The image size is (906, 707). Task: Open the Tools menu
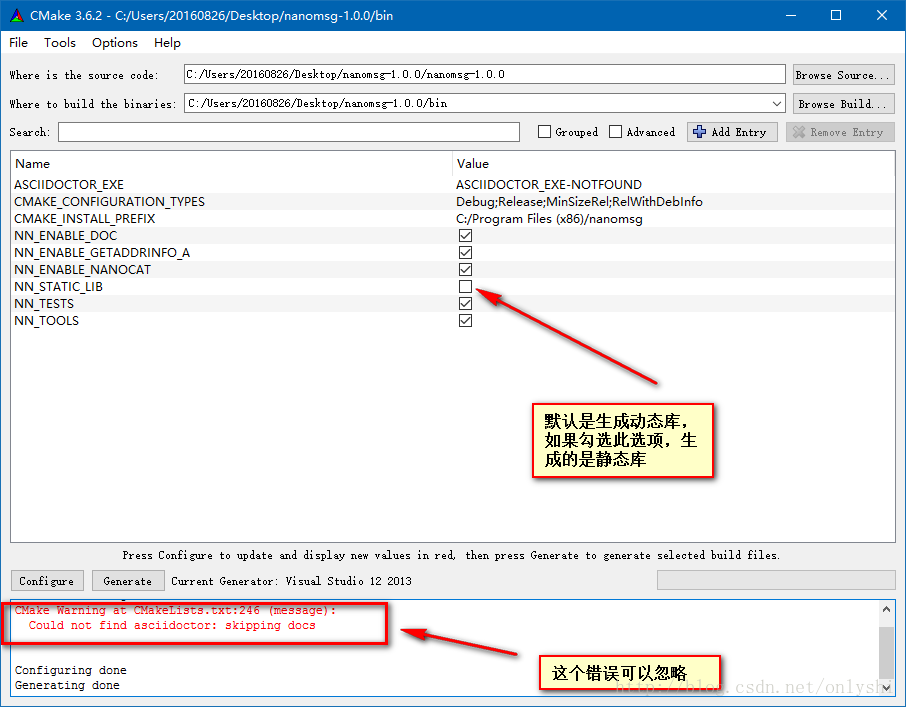60,43
